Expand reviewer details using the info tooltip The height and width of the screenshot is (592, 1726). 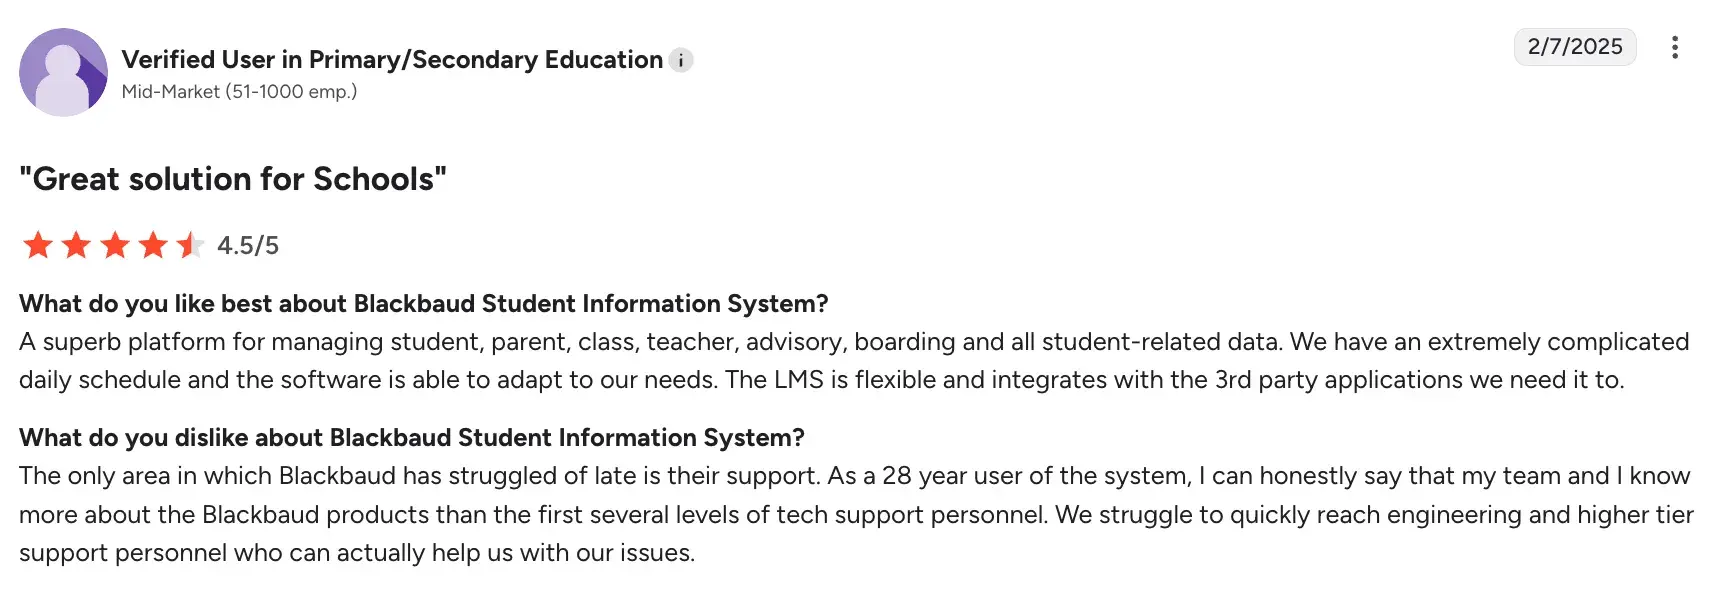[680, 60]
